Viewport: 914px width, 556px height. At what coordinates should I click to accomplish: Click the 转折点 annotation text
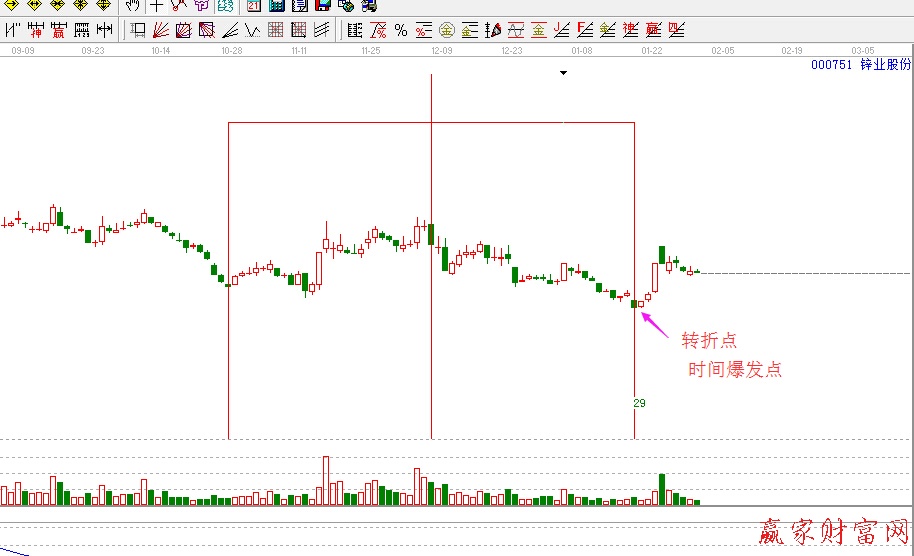(709, 340)
